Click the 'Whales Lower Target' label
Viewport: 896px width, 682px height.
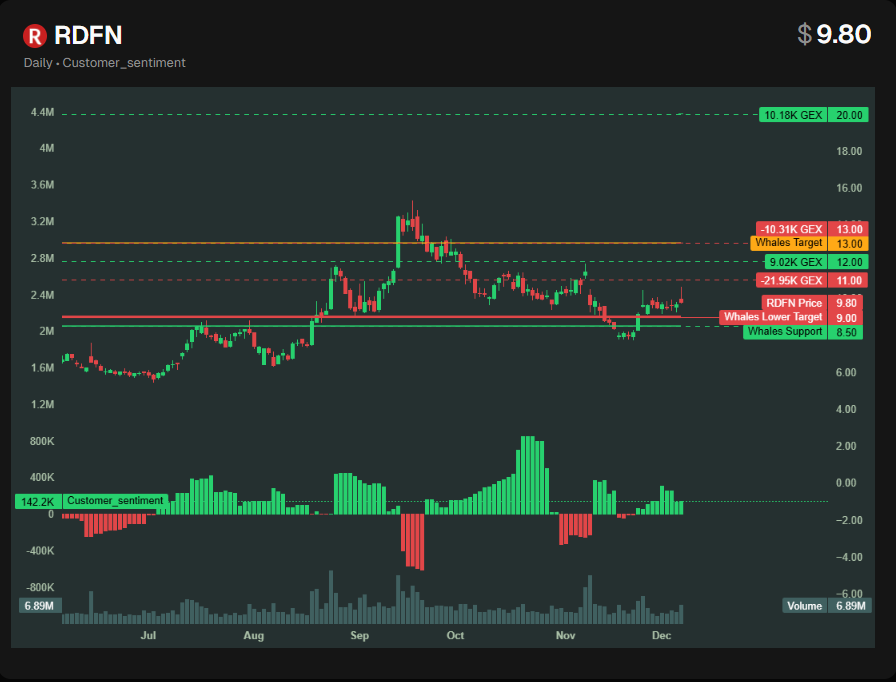773,318
